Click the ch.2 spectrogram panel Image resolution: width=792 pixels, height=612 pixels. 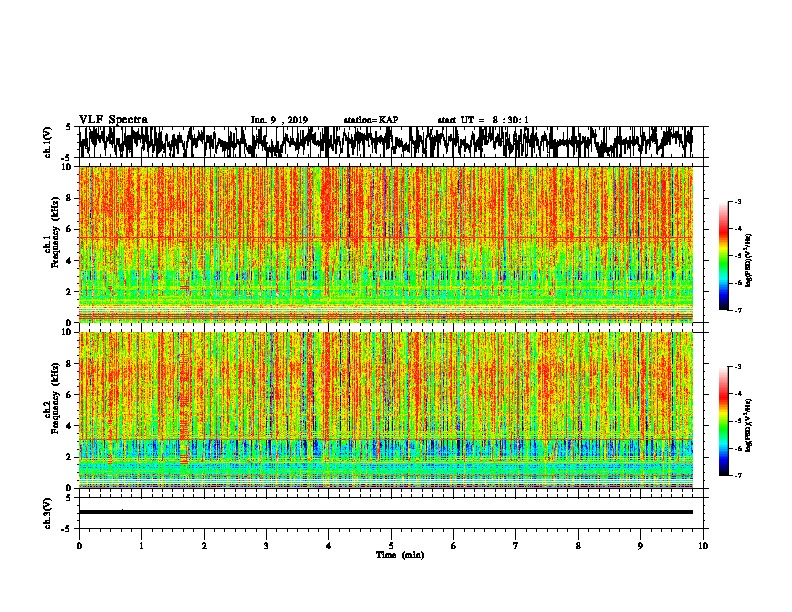pos(386,410)
